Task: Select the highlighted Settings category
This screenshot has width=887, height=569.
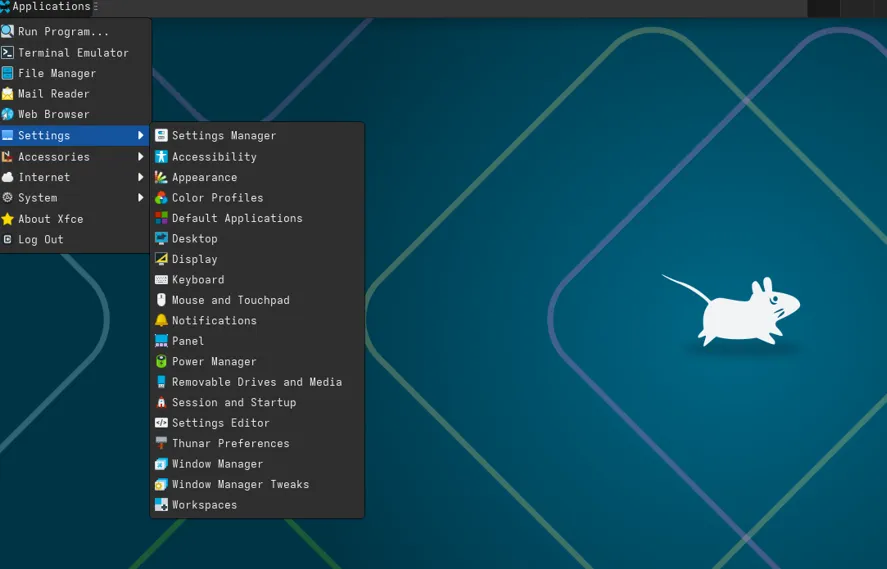Action: (x=75, y=135)
